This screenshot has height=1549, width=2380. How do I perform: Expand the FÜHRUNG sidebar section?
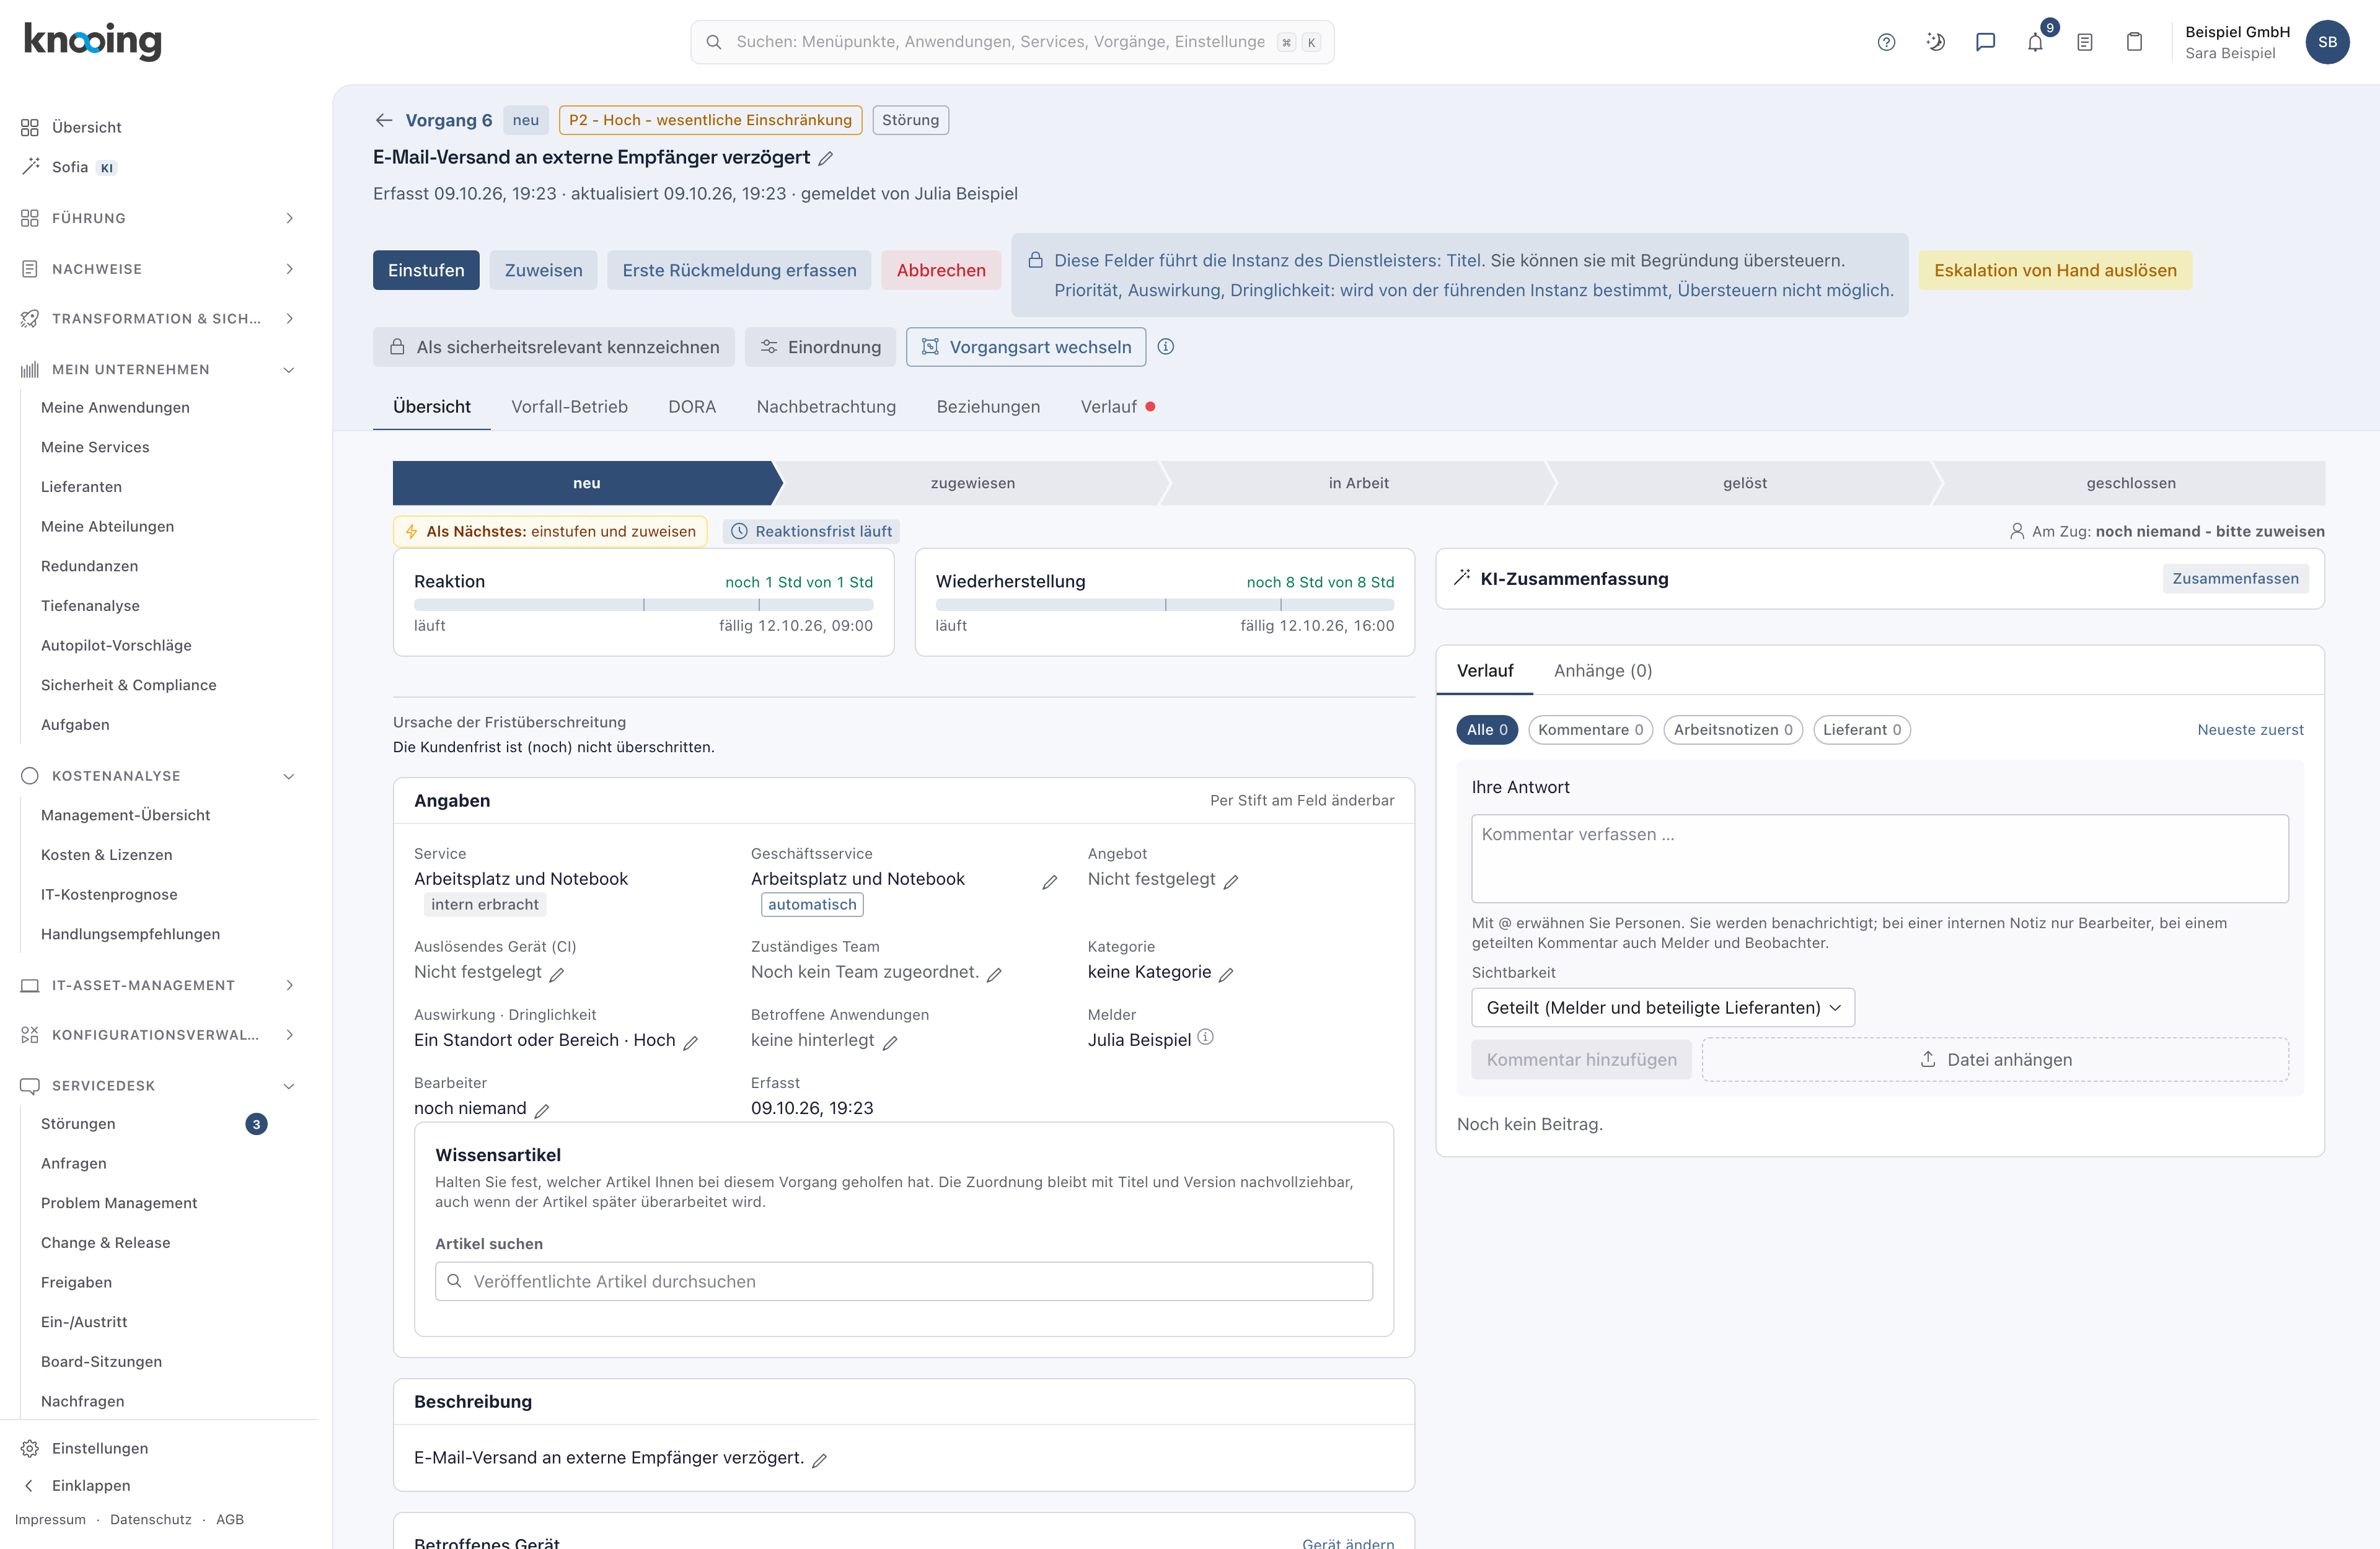[159, 218]
